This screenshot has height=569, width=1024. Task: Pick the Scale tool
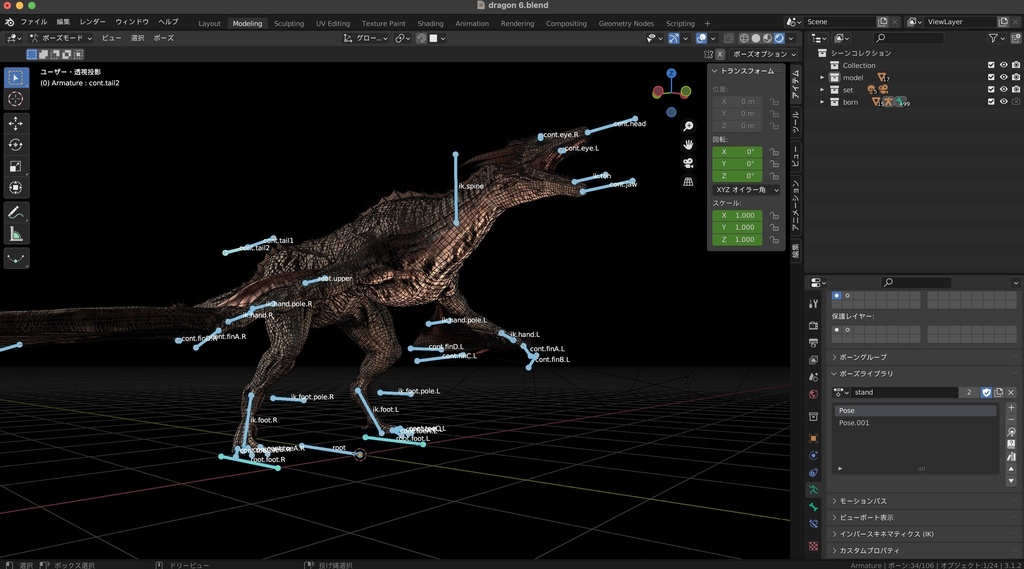[16, 167]
